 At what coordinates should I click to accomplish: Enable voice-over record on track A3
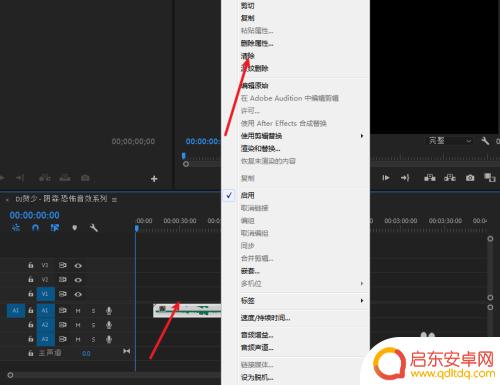point(109,339)
